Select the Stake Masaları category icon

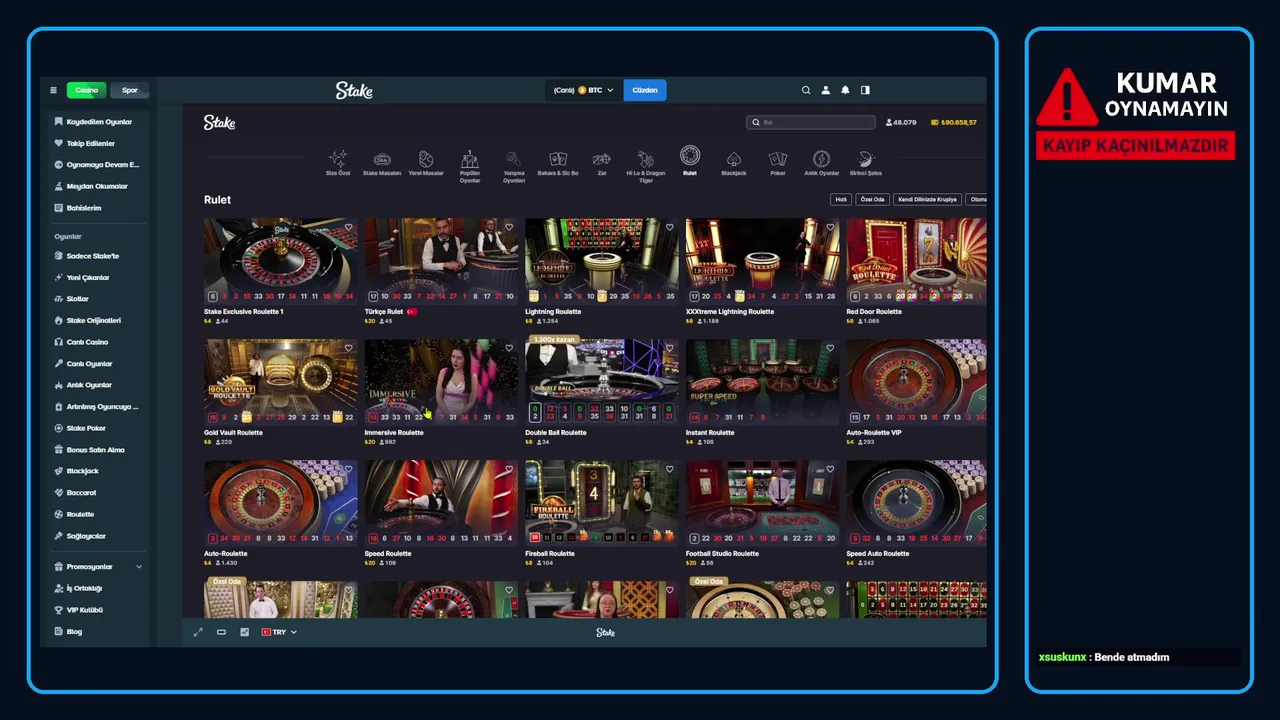point(382,159)
